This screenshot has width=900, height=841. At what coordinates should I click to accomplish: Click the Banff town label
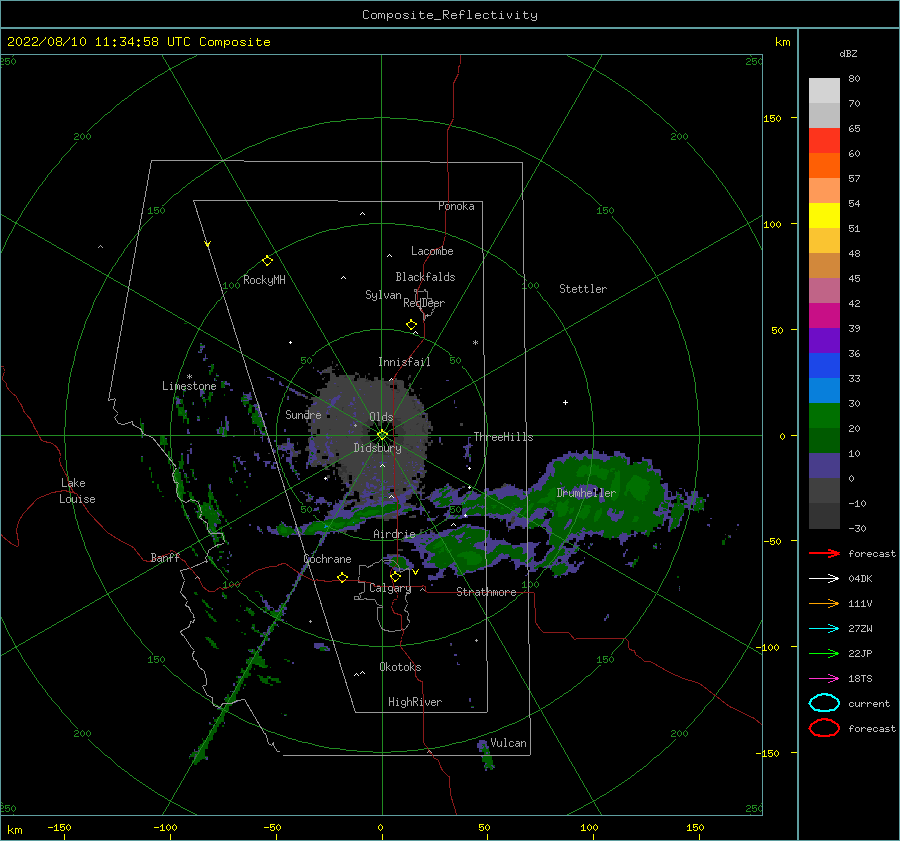(165, 557)
